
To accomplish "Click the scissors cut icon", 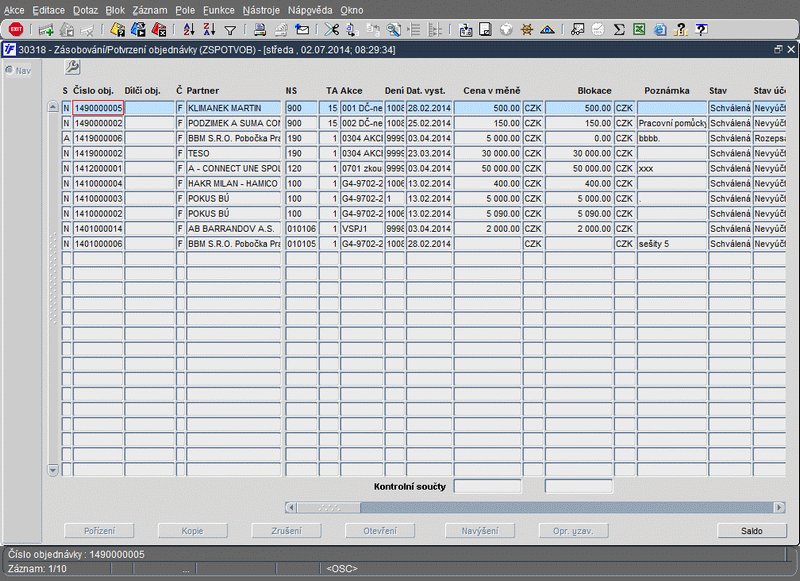I will coord(332,30).
